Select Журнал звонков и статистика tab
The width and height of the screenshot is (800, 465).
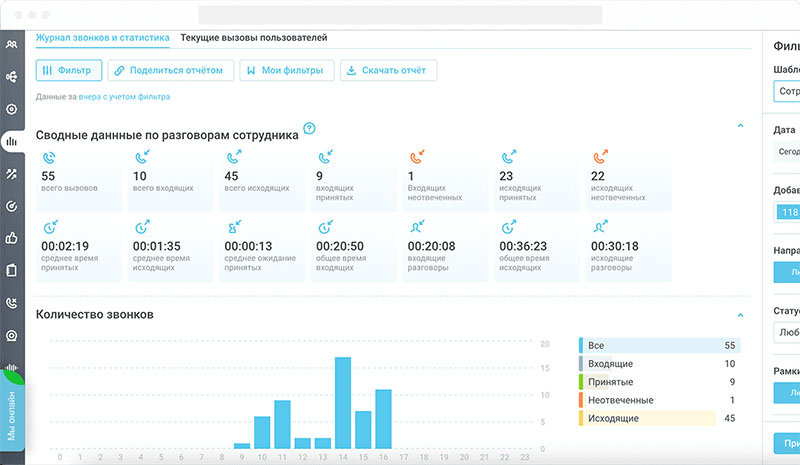pyautogui.click(x=103, y=38)
